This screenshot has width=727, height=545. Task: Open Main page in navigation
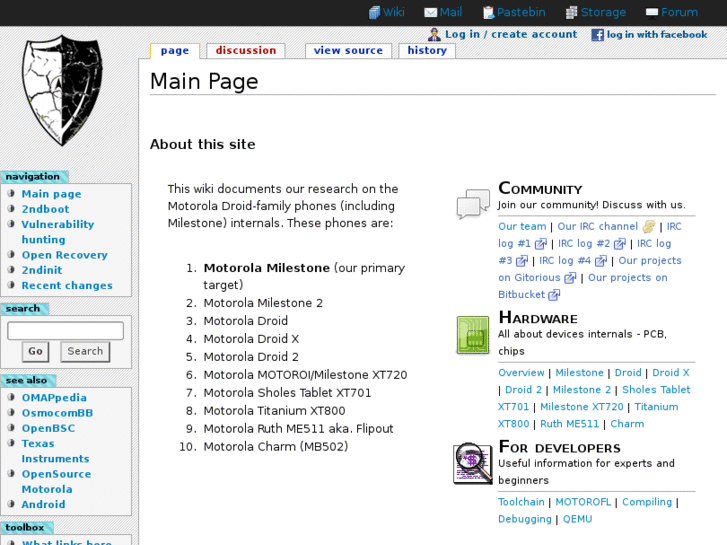[51, 194]
